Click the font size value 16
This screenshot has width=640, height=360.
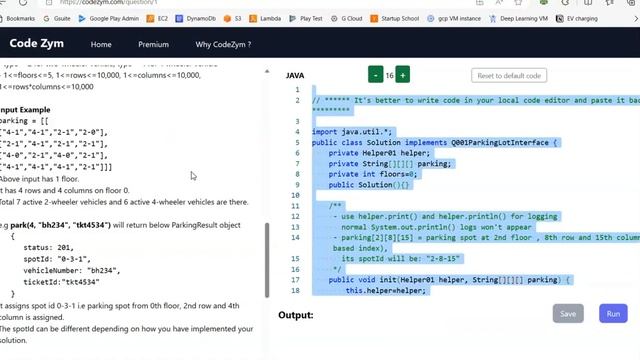[389, 76]
